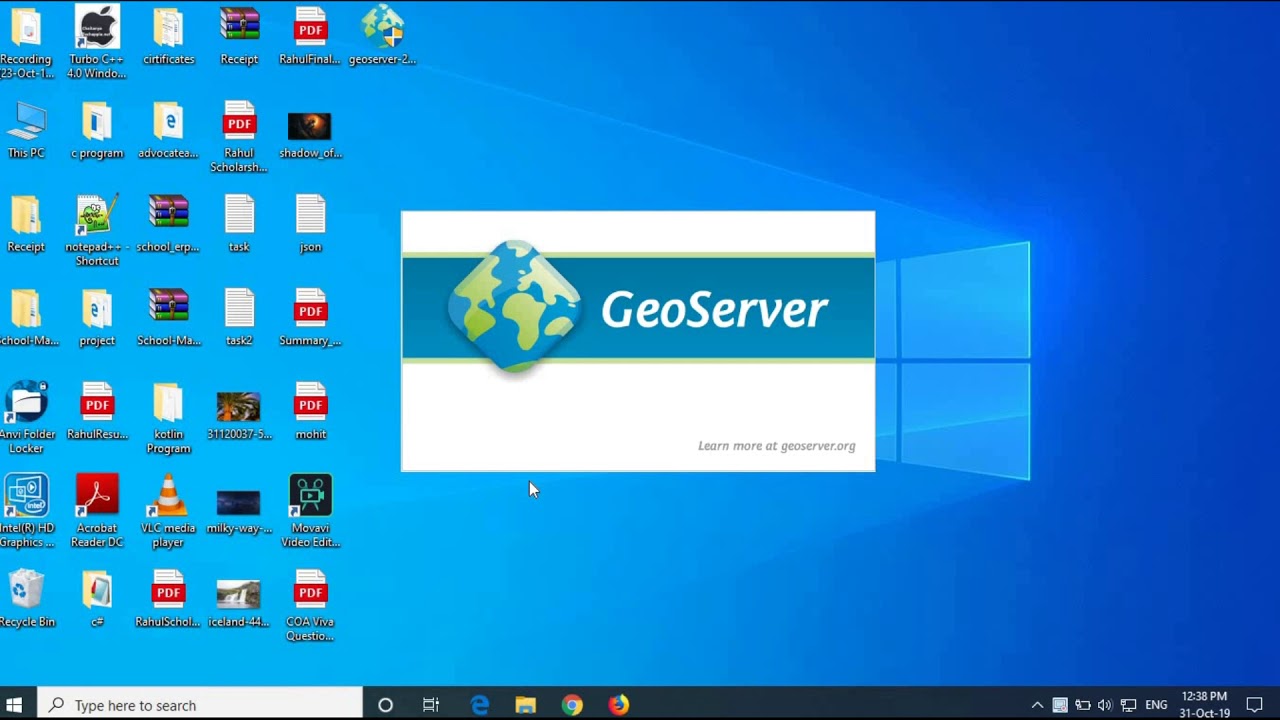Open the battery status tray icon
This screenshot has height=720, width=1280.
pyautogui.click(x=1083, y=705)
